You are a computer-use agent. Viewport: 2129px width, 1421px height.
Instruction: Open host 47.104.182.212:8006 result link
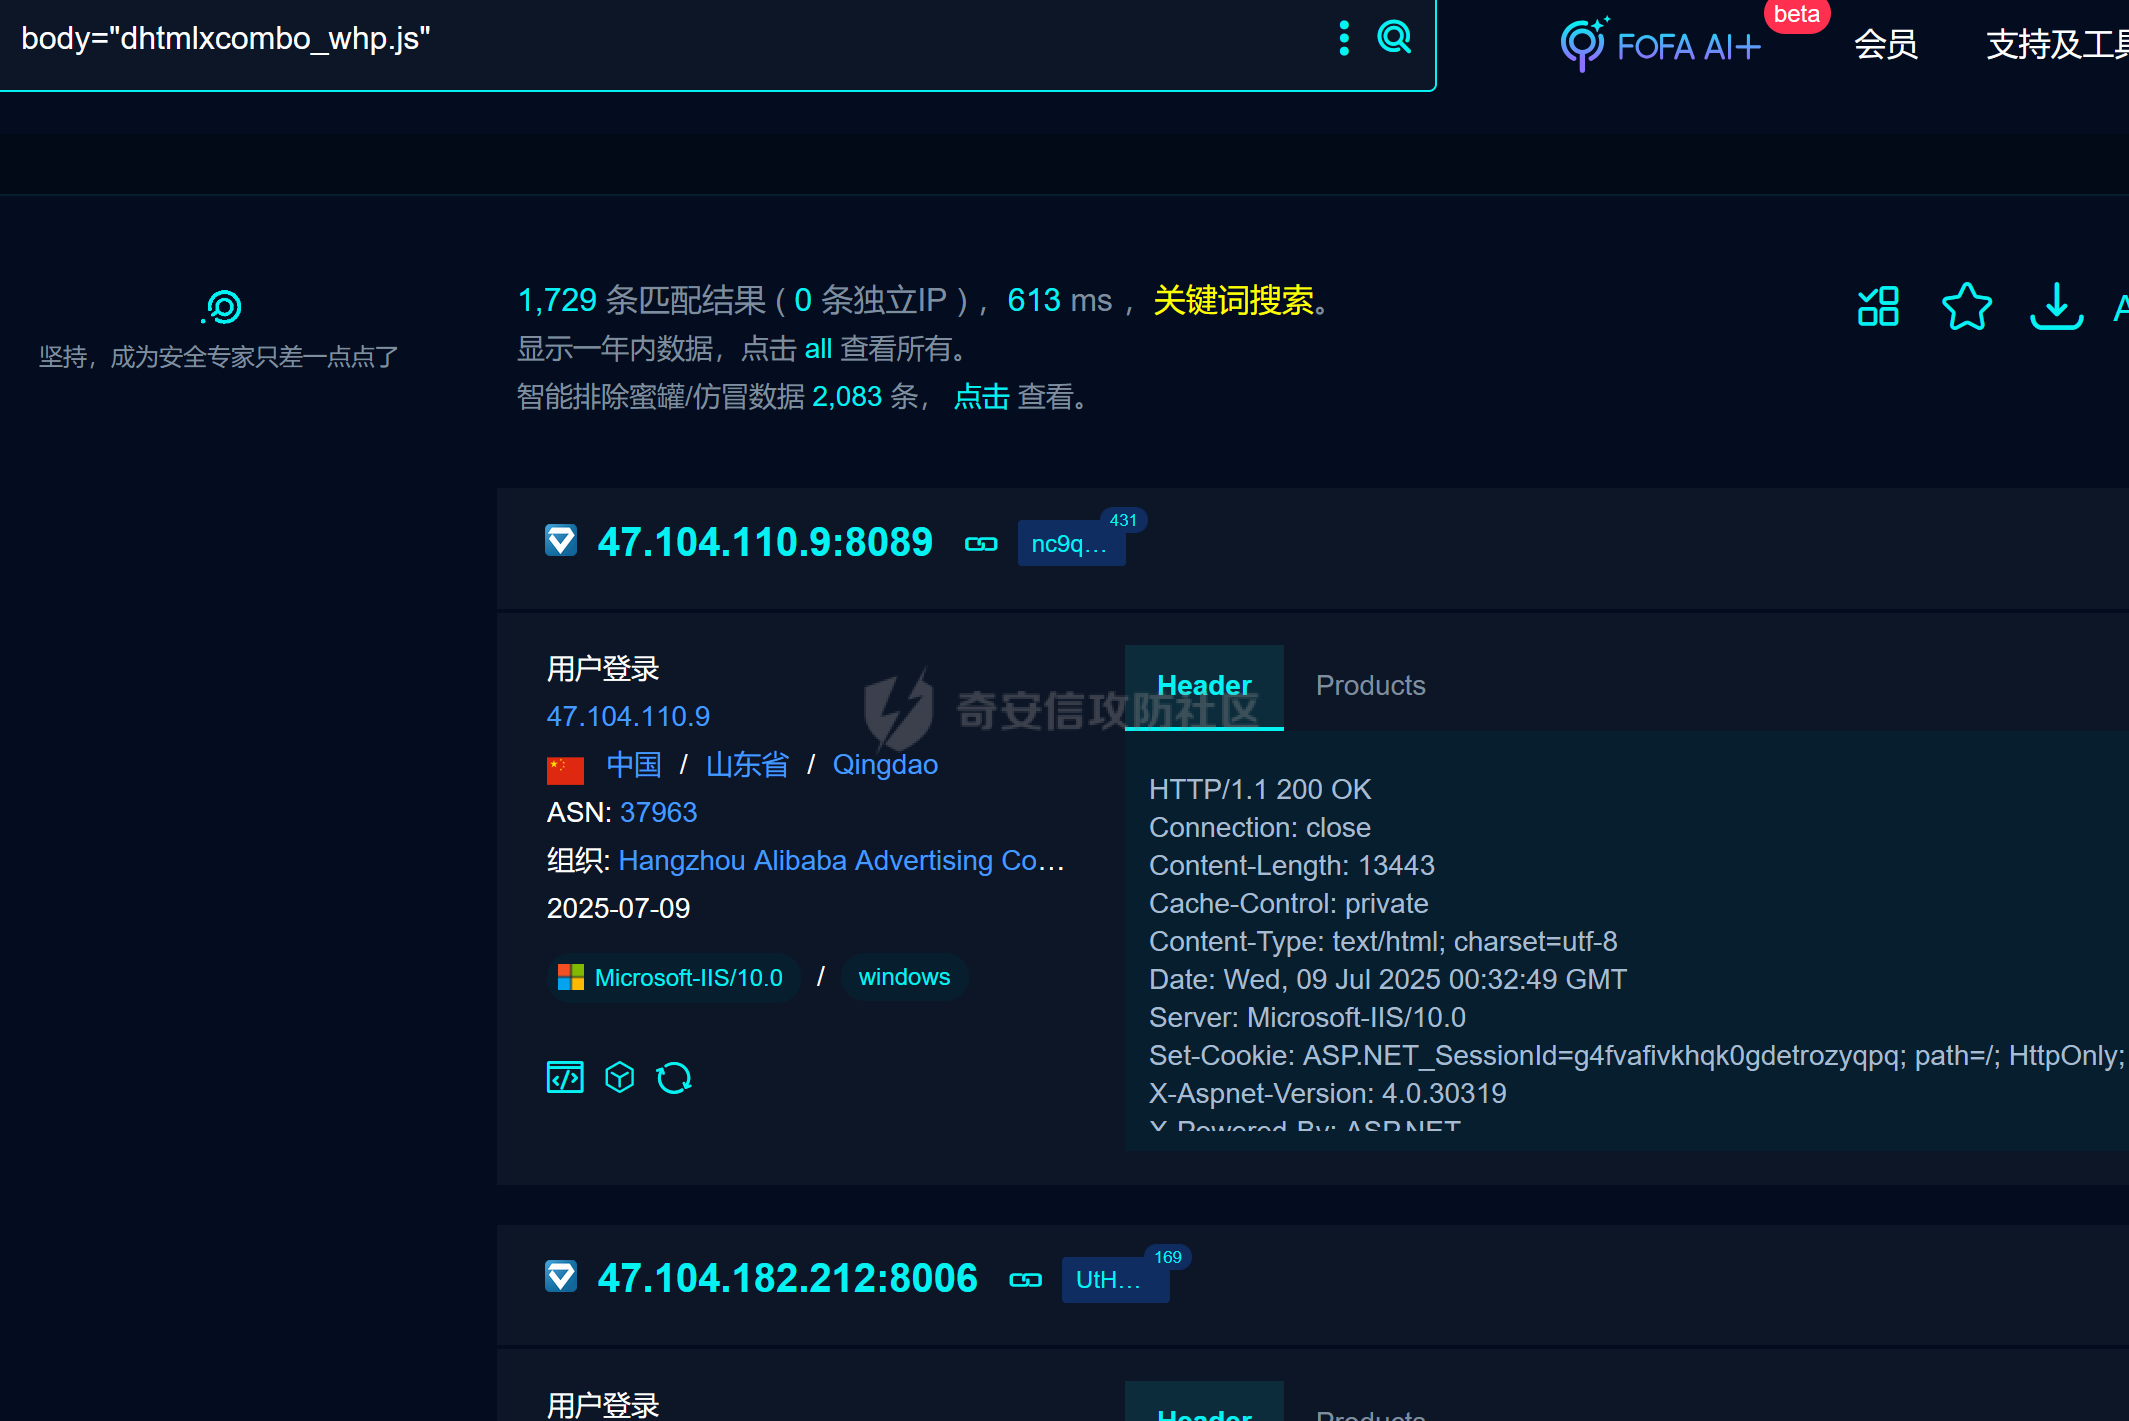pos(787,1278)
